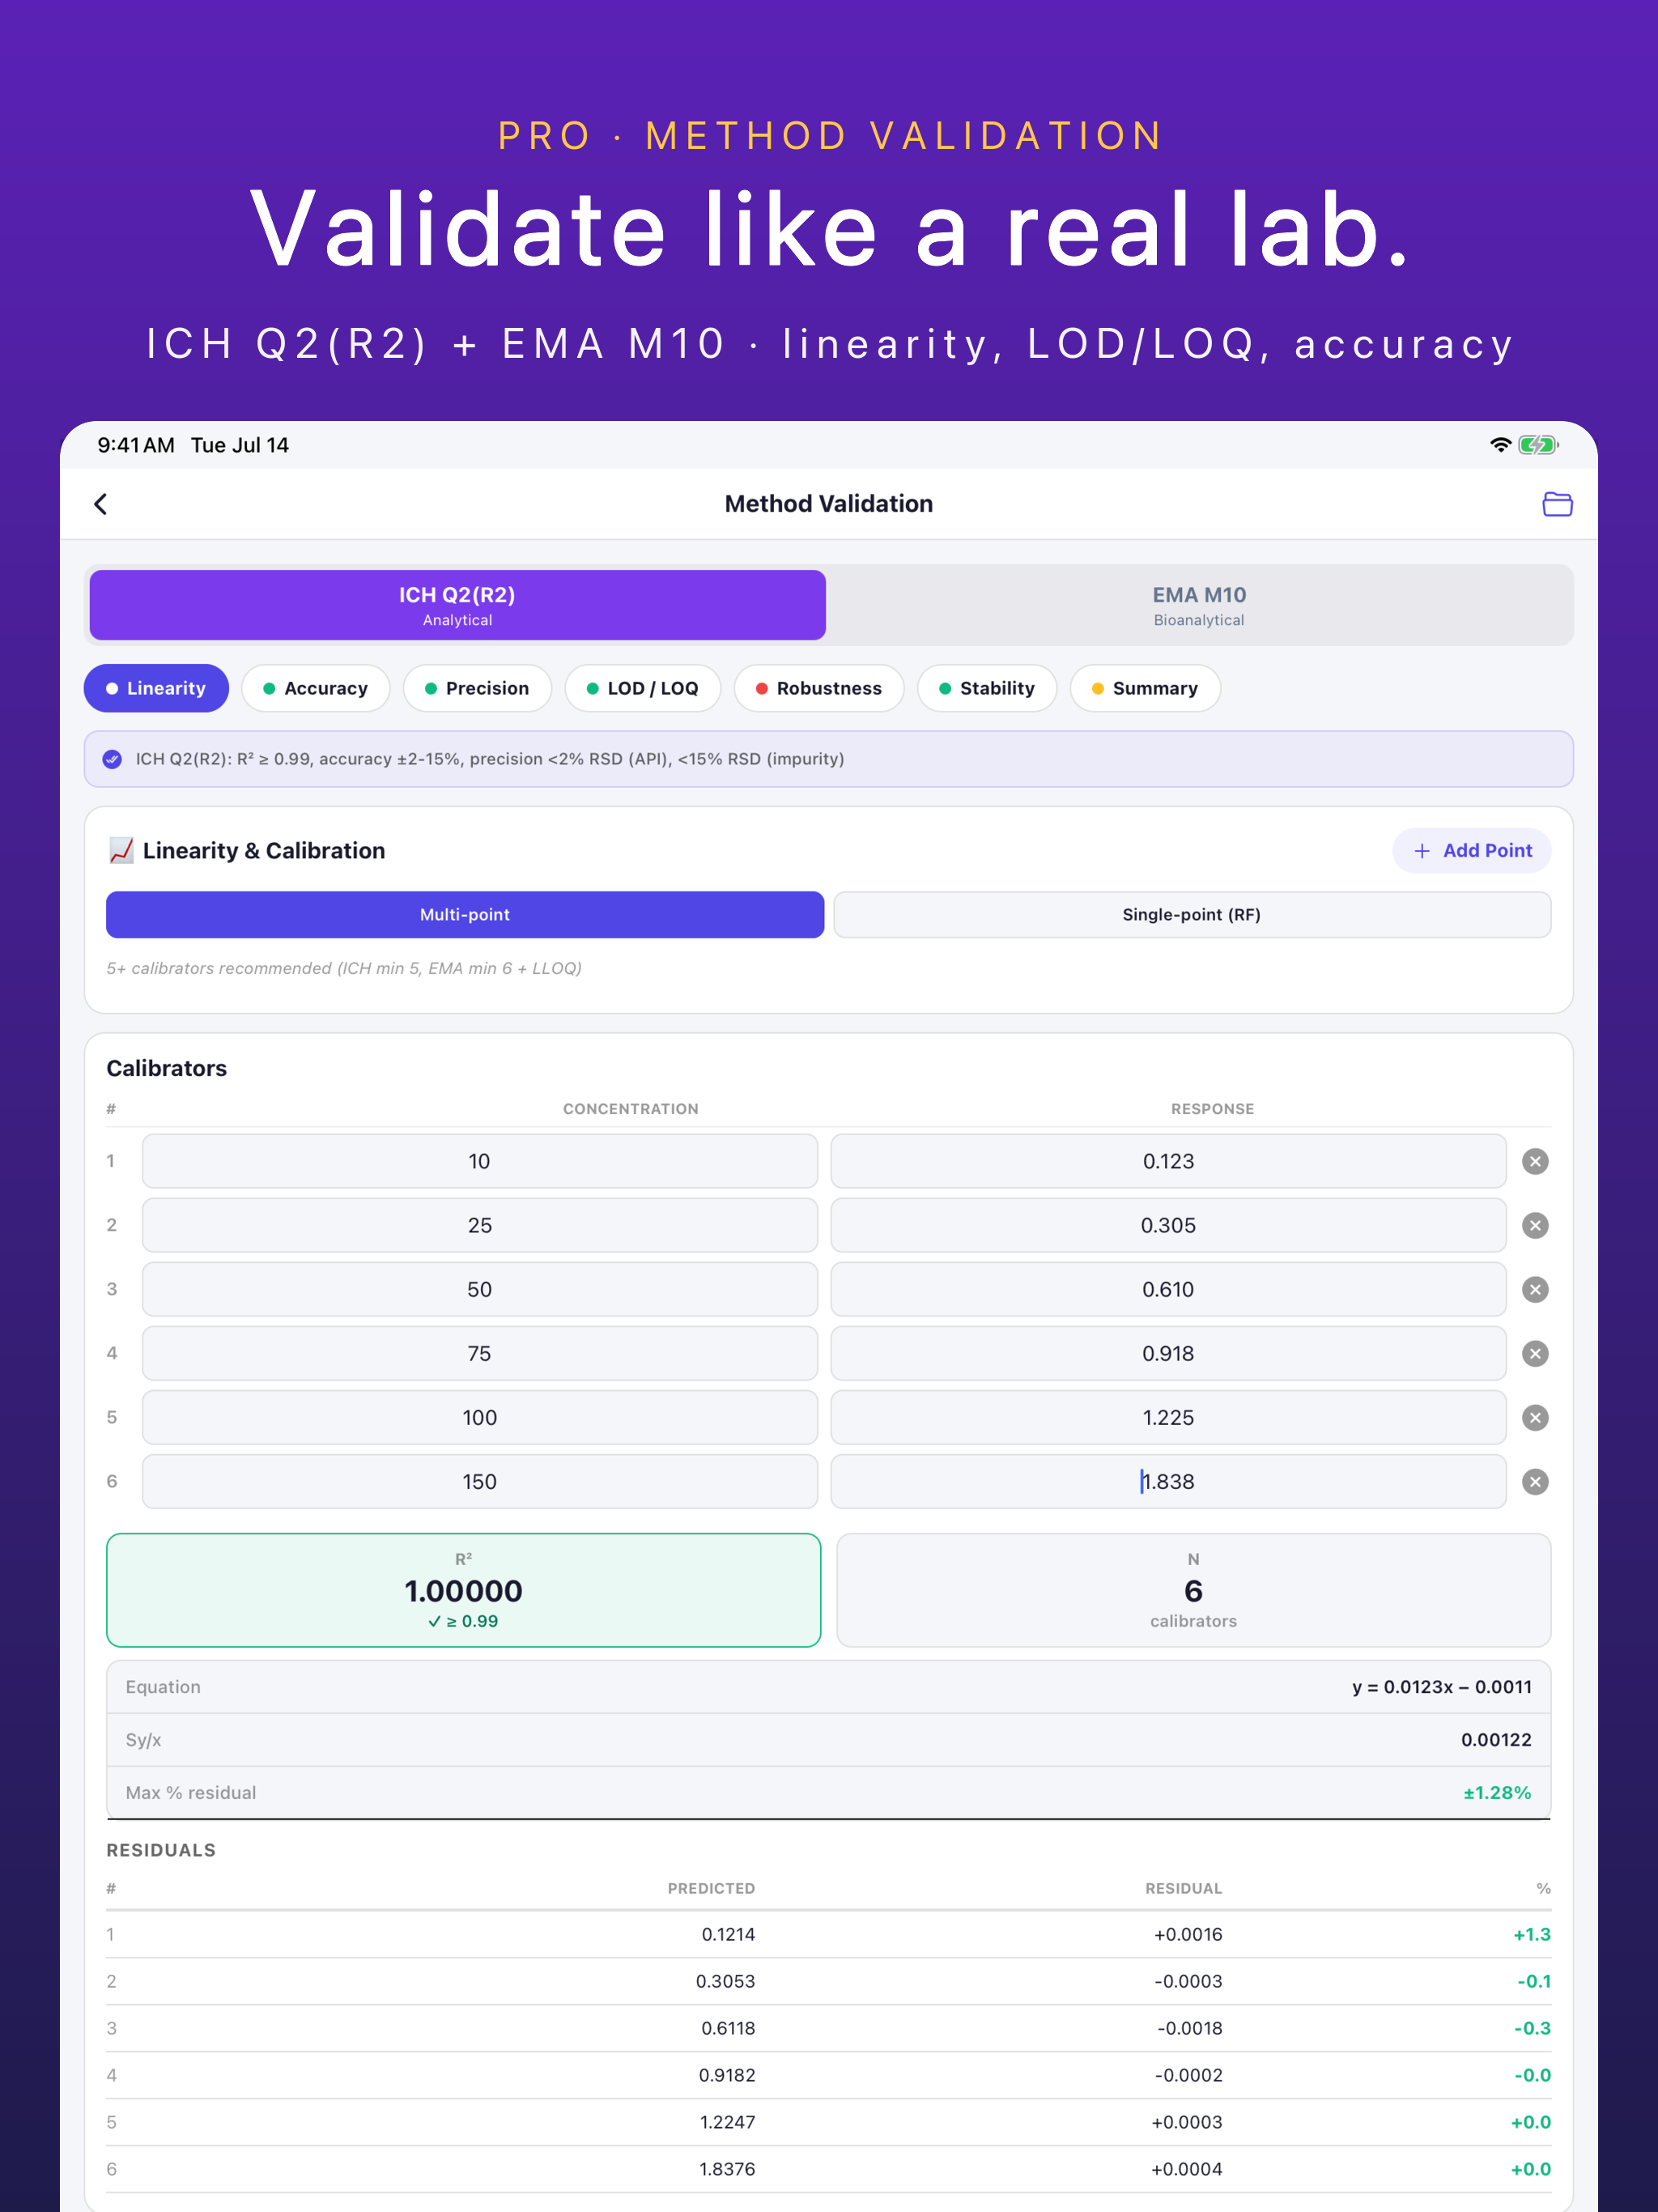1658x2212 pixels.
Task: Click equation value y = 0.0123x – 0.0011
Action: [1441, 1687]
